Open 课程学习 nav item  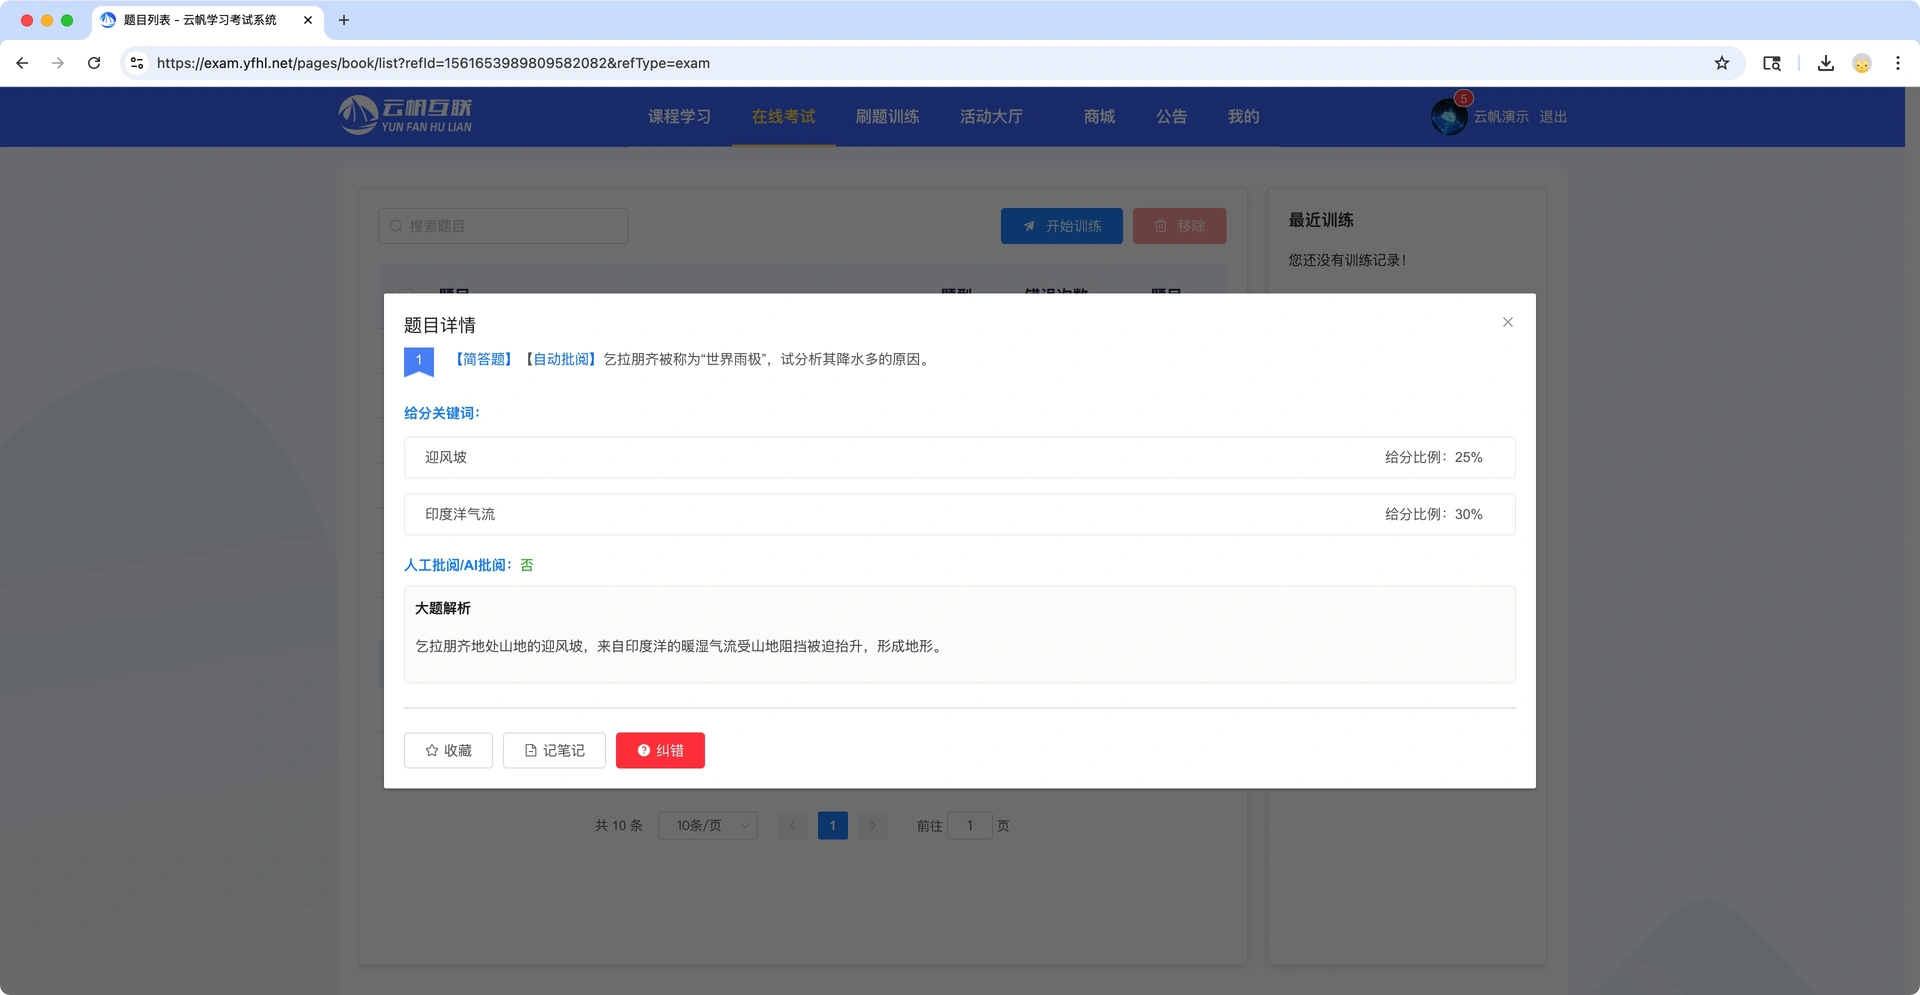pos(679,117)
